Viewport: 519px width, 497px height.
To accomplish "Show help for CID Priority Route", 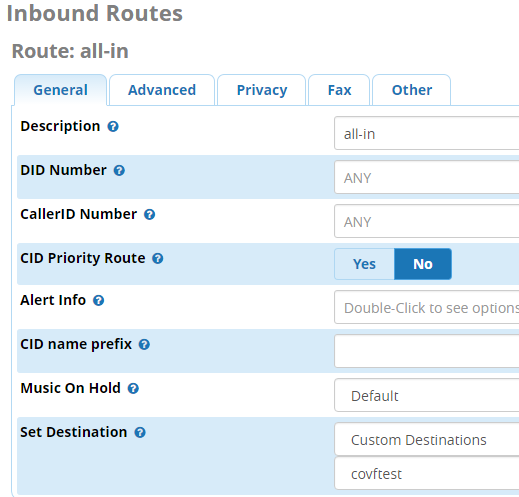I will pos(158,259).
